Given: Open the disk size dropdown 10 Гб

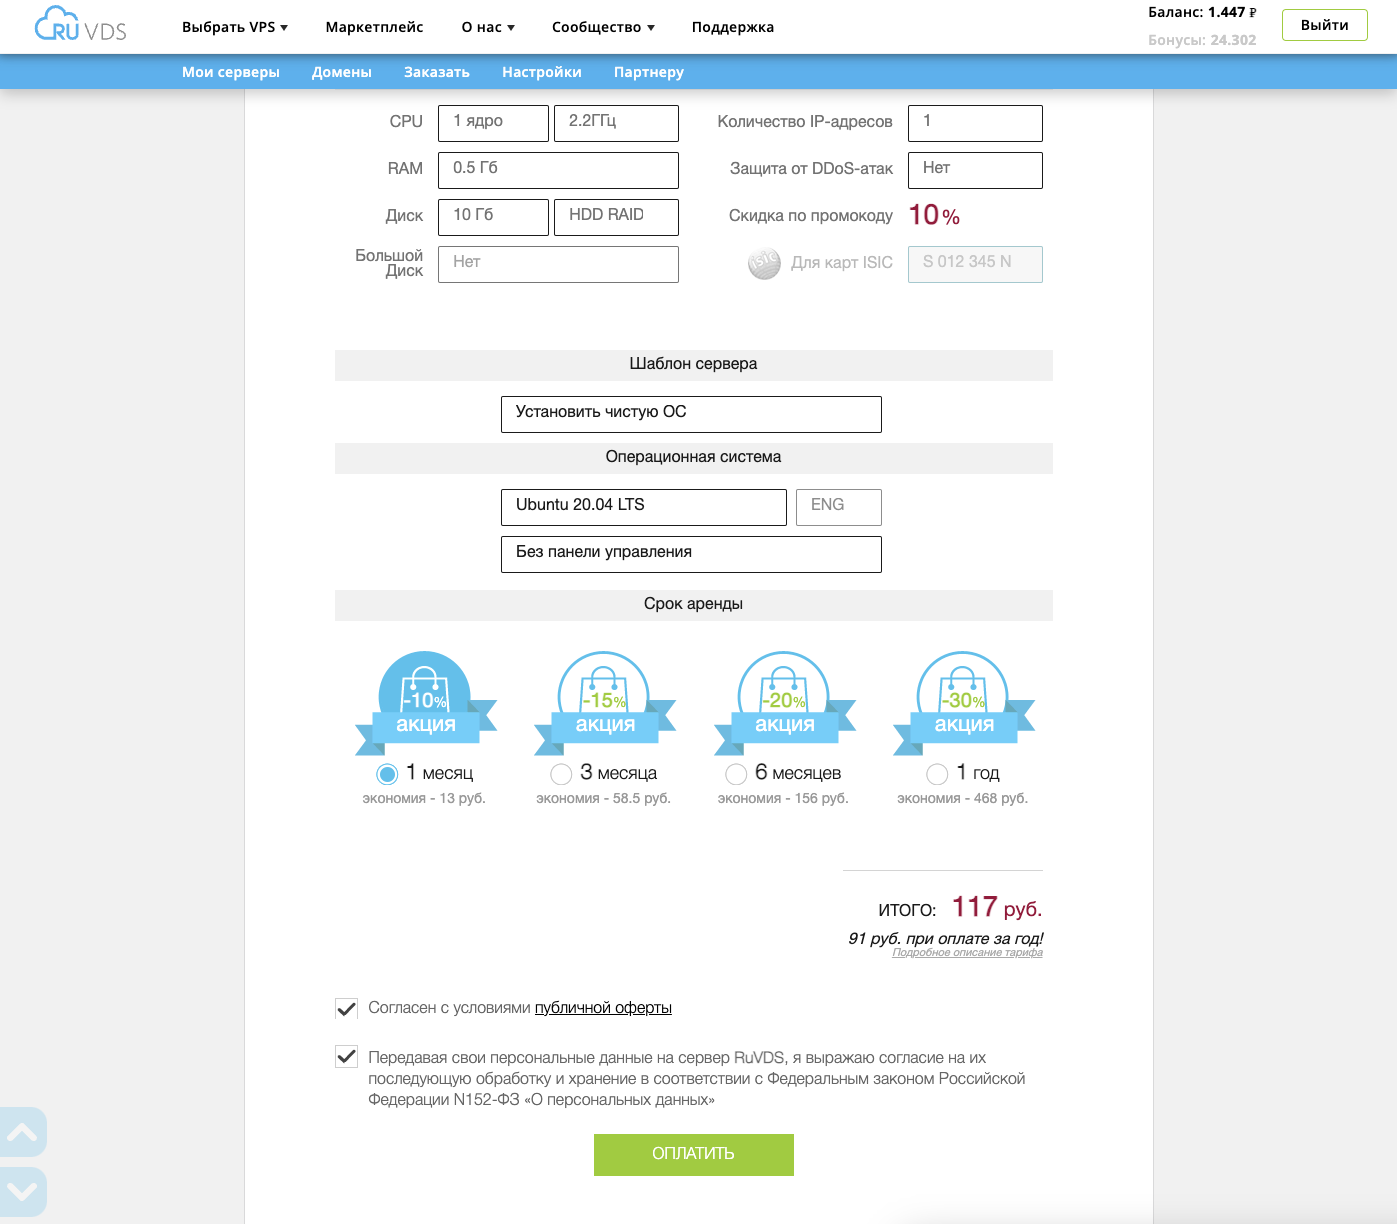Looking at the screenshot, I should pos(493,217).
